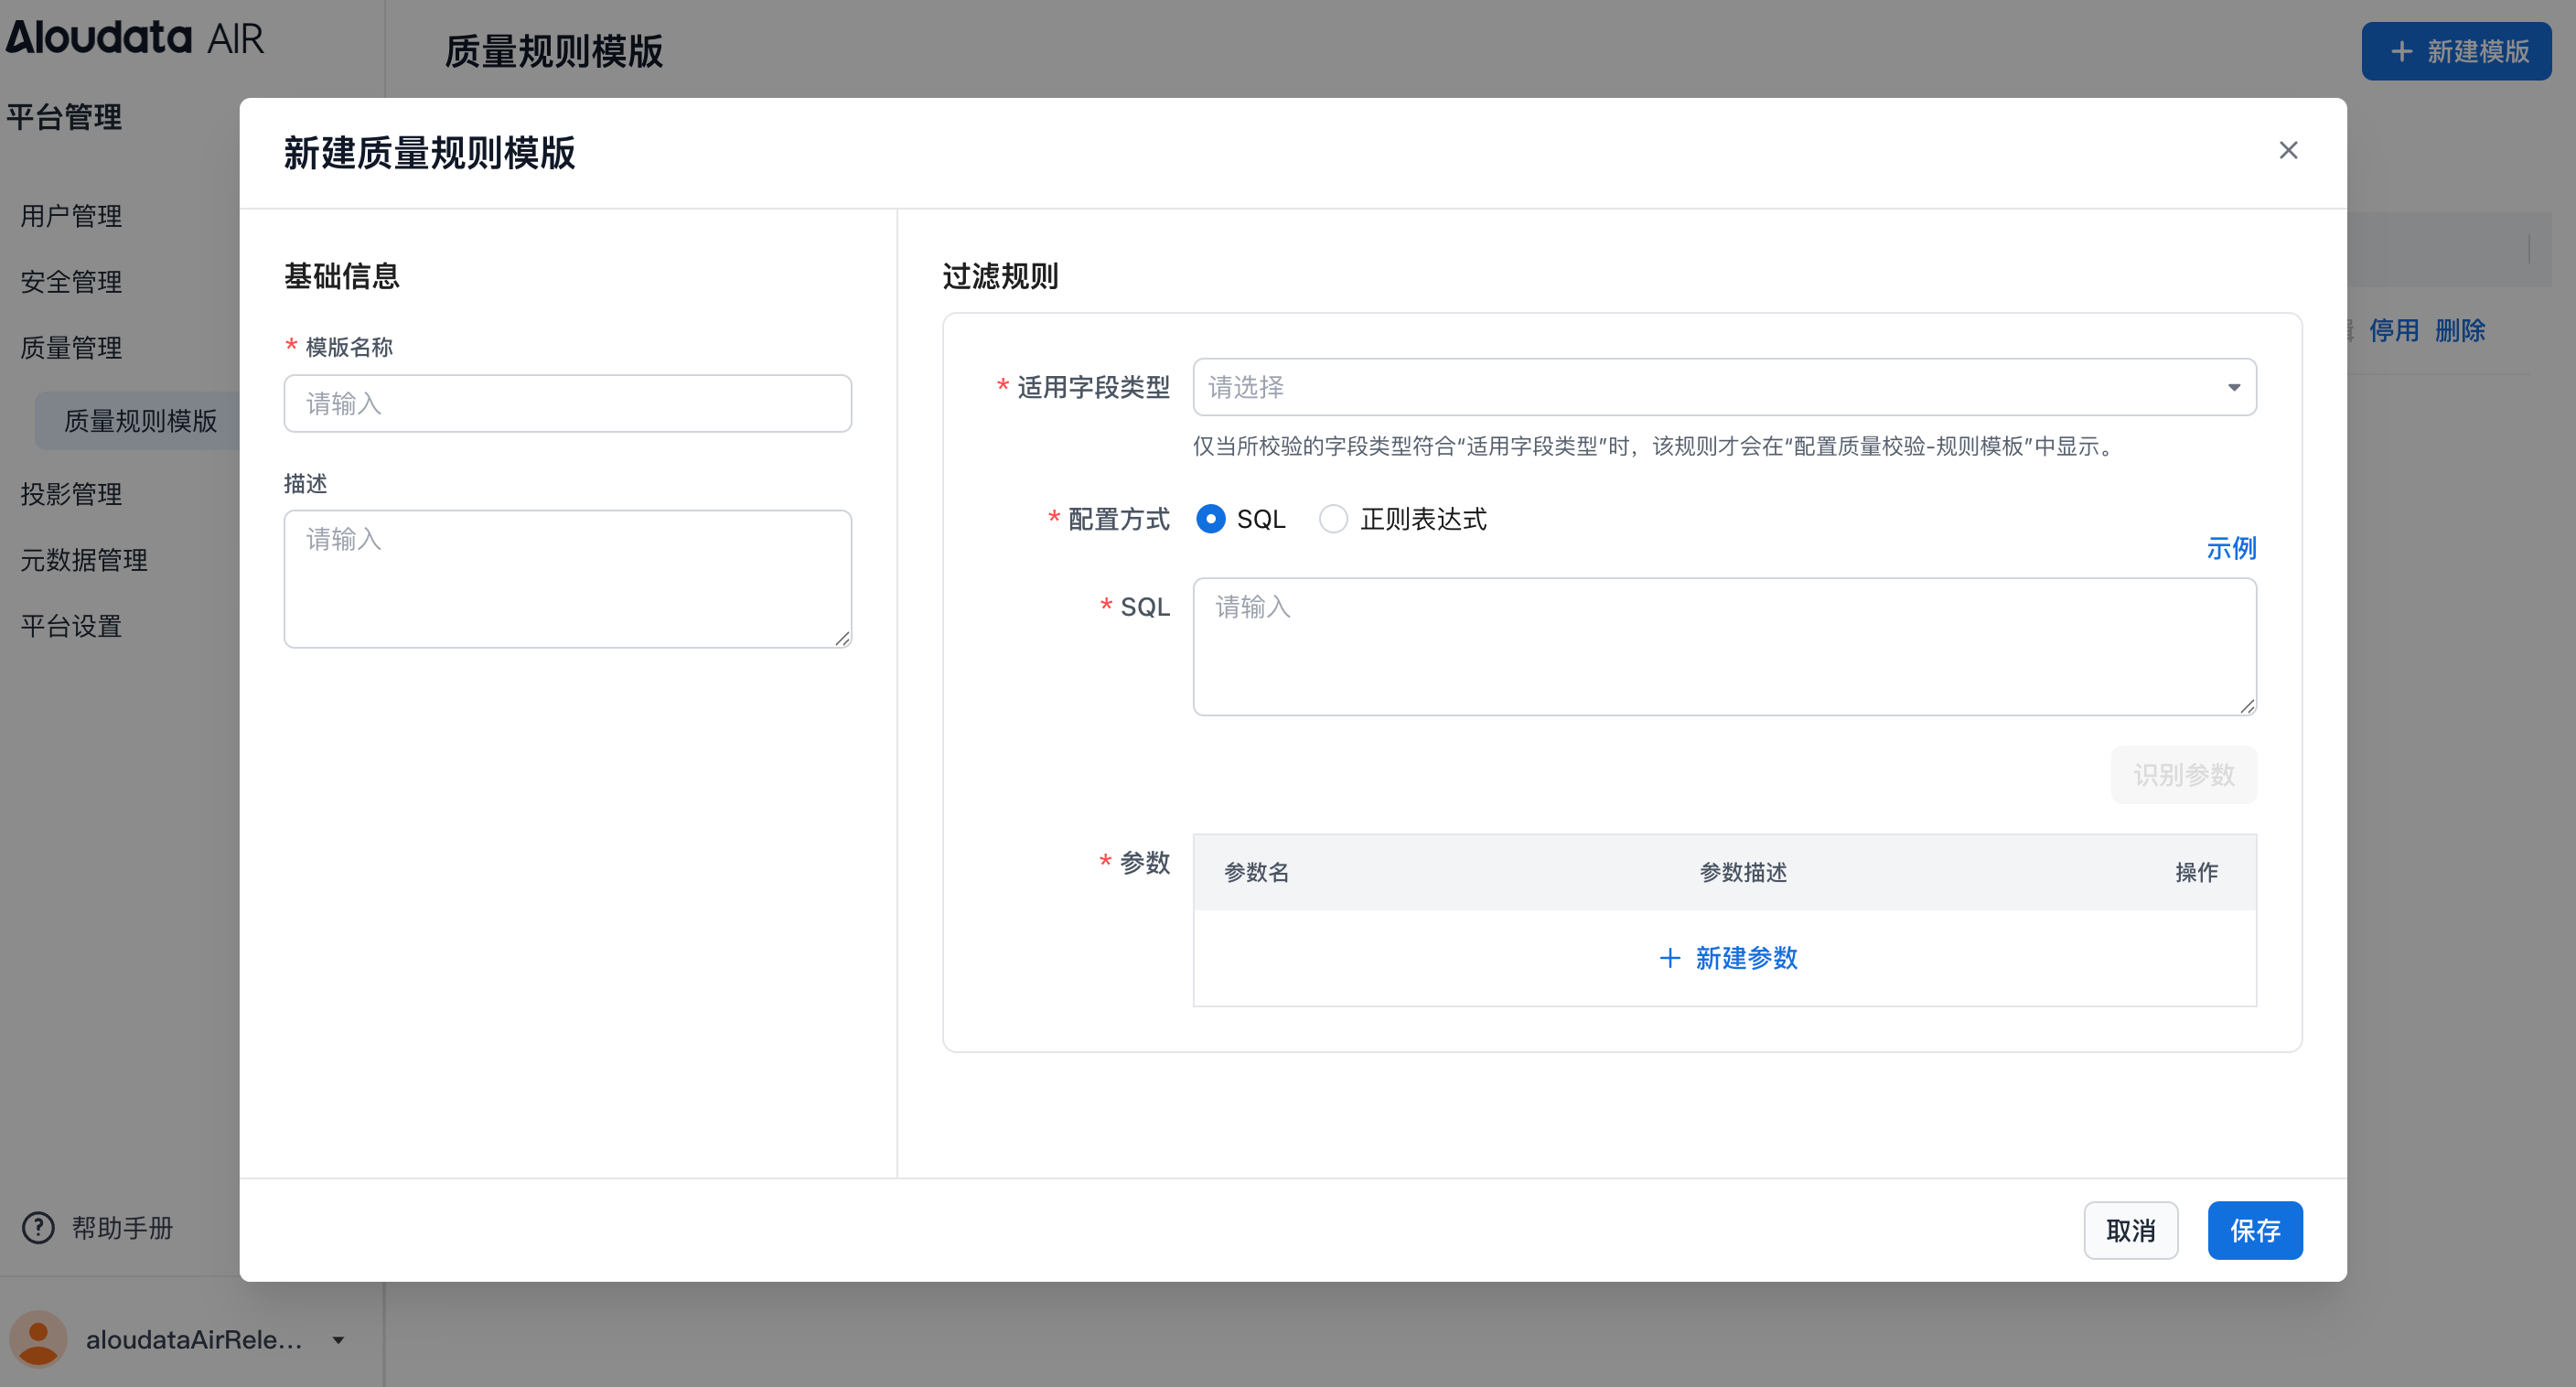Select the SQL configuration radio button
Viewport: 2576px width, 1387px height.
point(1211,519)
